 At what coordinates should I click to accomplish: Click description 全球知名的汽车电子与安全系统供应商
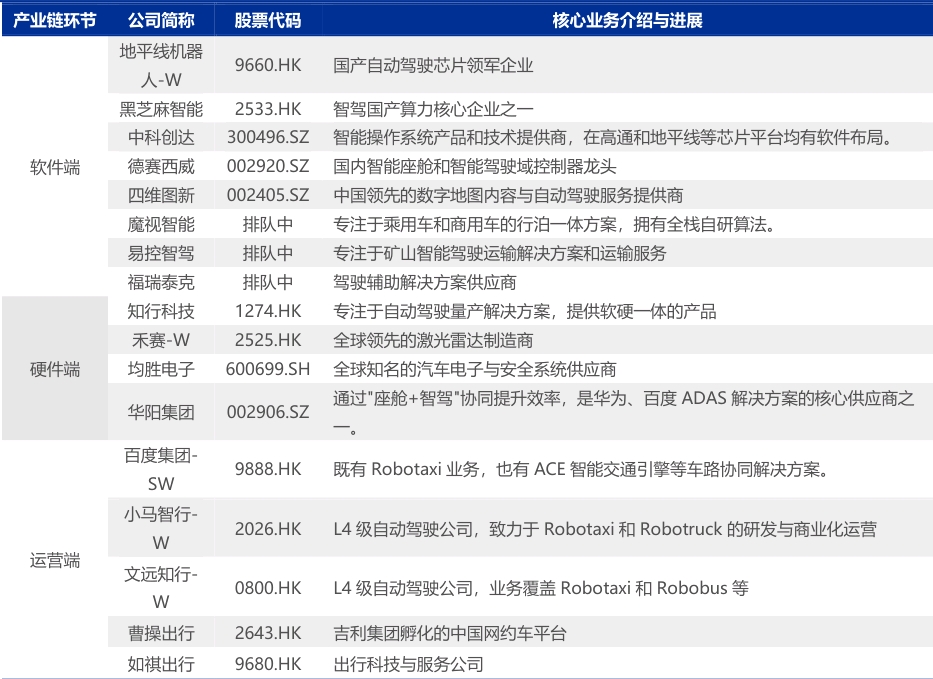[x=475, y=370]
